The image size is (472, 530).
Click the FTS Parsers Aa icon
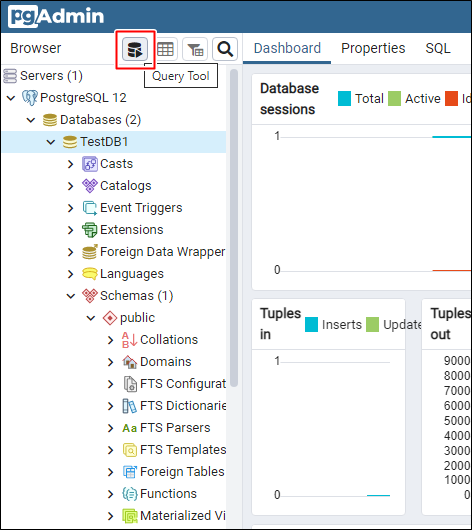(129, 428)
